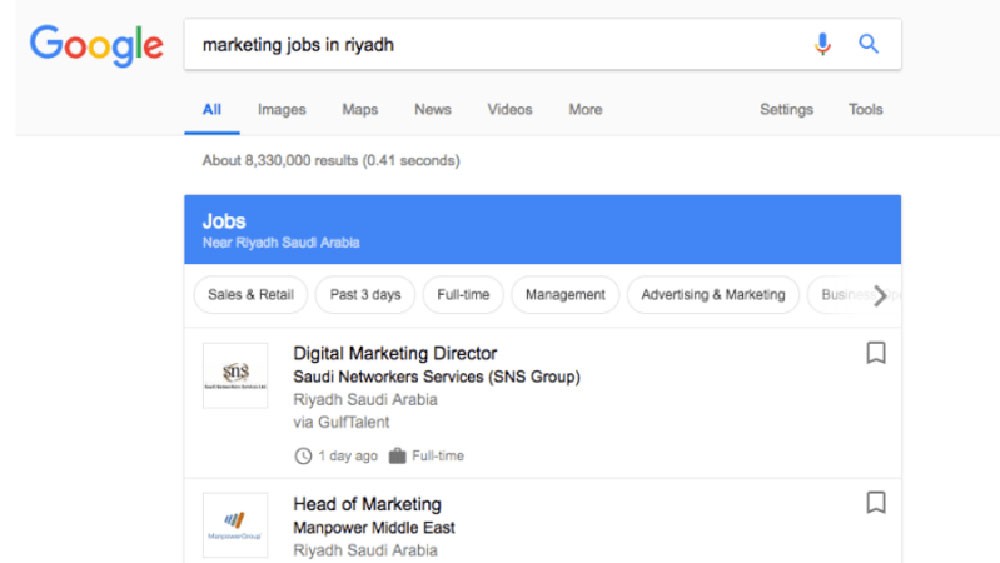Apply the Past 3 days filter

[x=365, y=295]
